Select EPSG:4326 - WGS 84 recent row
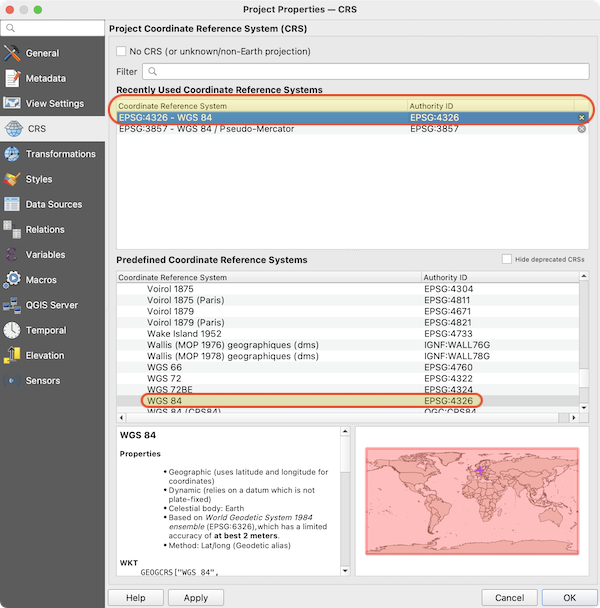 pyautogui.click(x=352, y=117)
